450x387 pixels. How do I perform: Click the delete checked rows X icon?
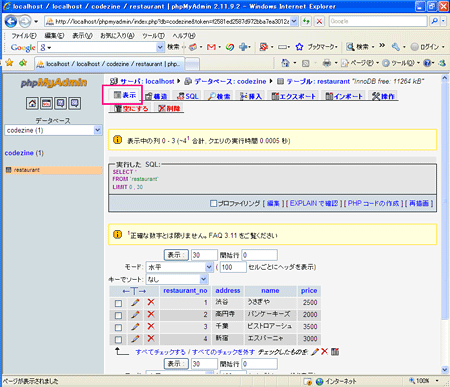pyautogui.click(x=324, y=351)
